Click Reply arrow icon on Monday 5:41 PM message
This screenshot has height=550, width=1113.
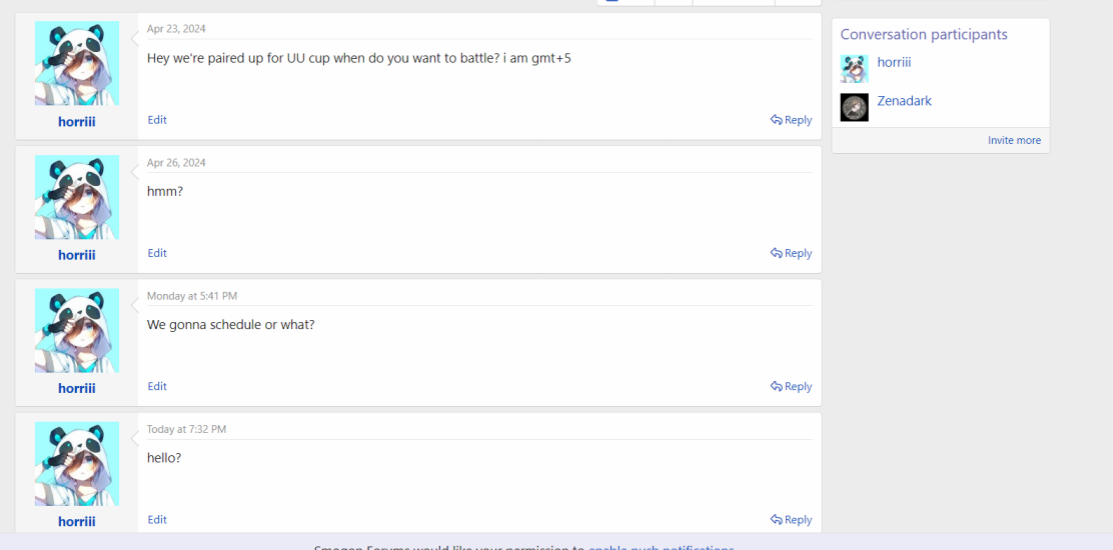(776, 386)
